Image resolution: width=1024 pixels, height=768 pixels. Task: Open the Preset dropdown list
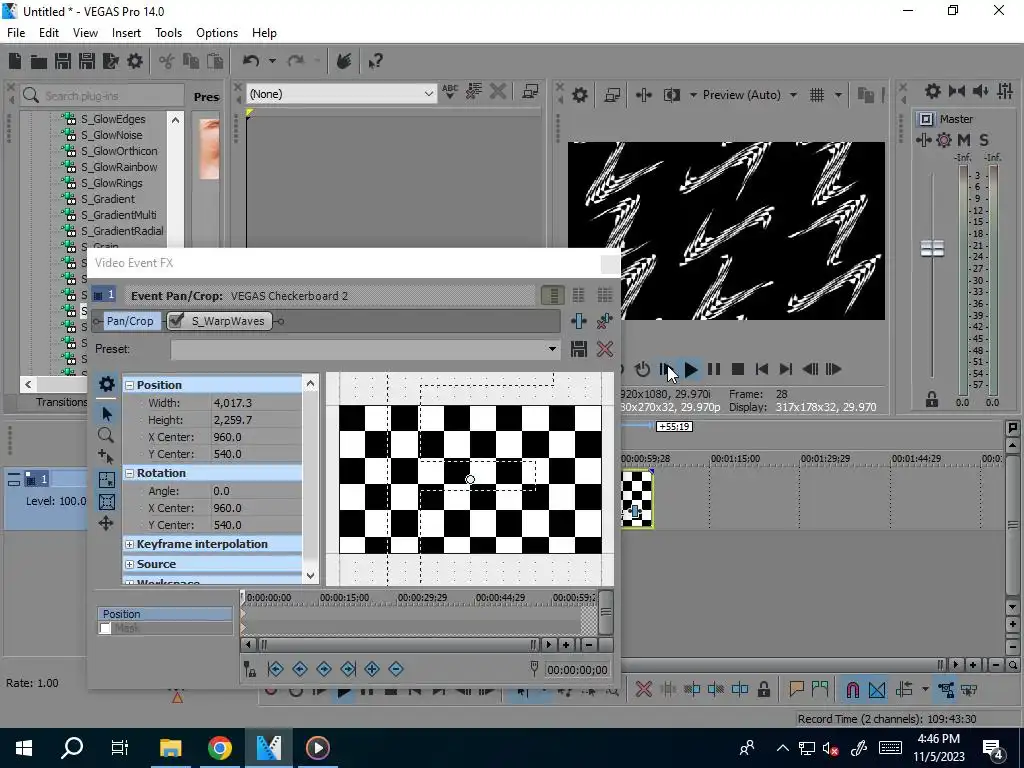coord(552,349)
